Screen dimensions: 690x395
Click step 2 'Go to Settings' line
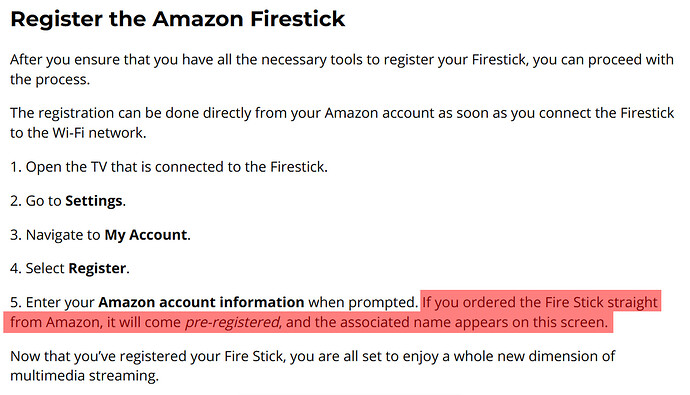click(x=68, y=201)
